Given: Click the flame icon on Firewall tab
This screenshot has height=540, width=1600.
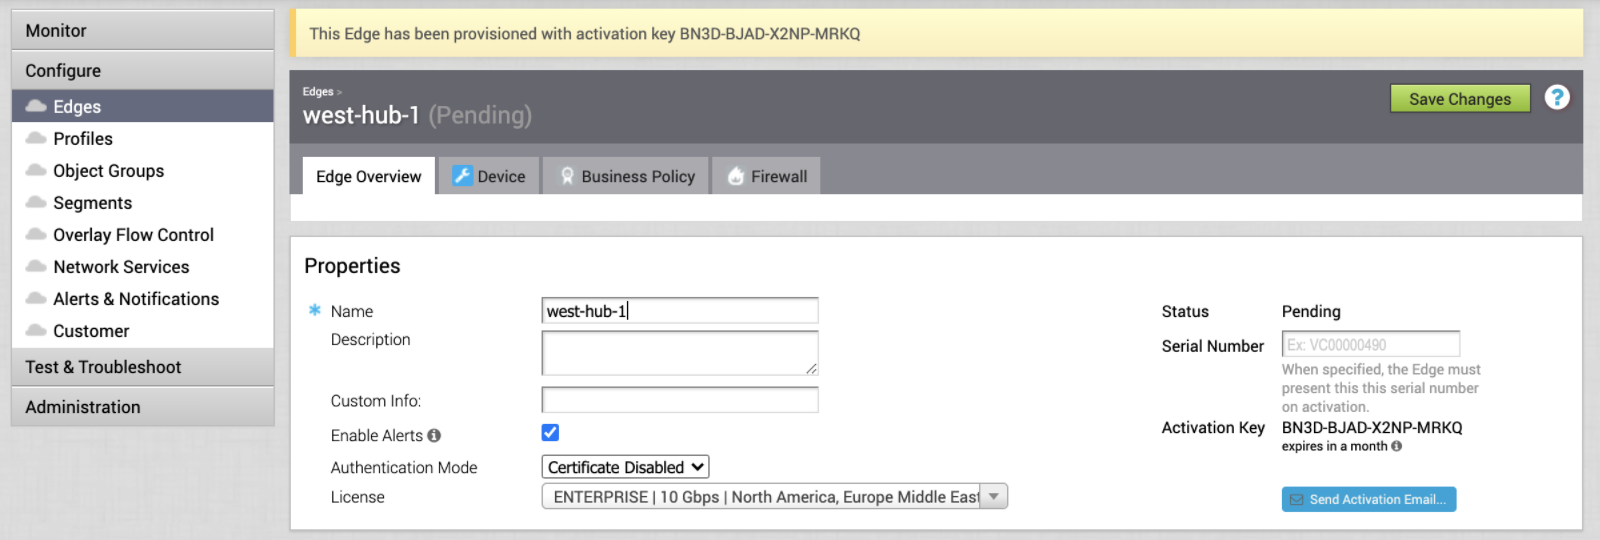Looking at the screenshot, I should 736,176.
